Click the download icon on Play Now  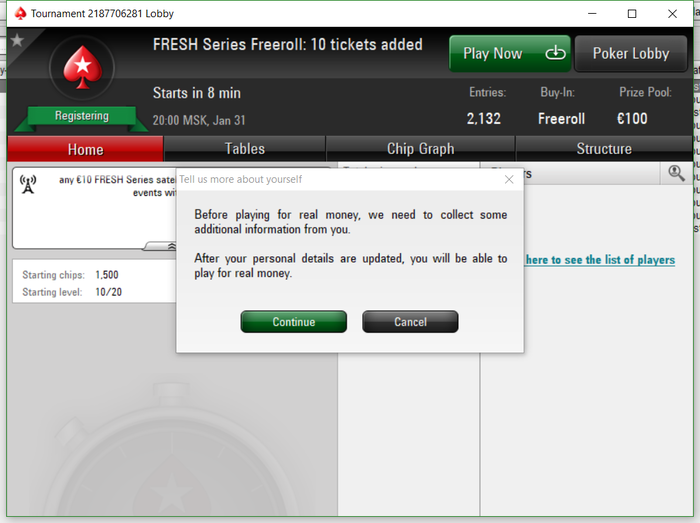555,53
